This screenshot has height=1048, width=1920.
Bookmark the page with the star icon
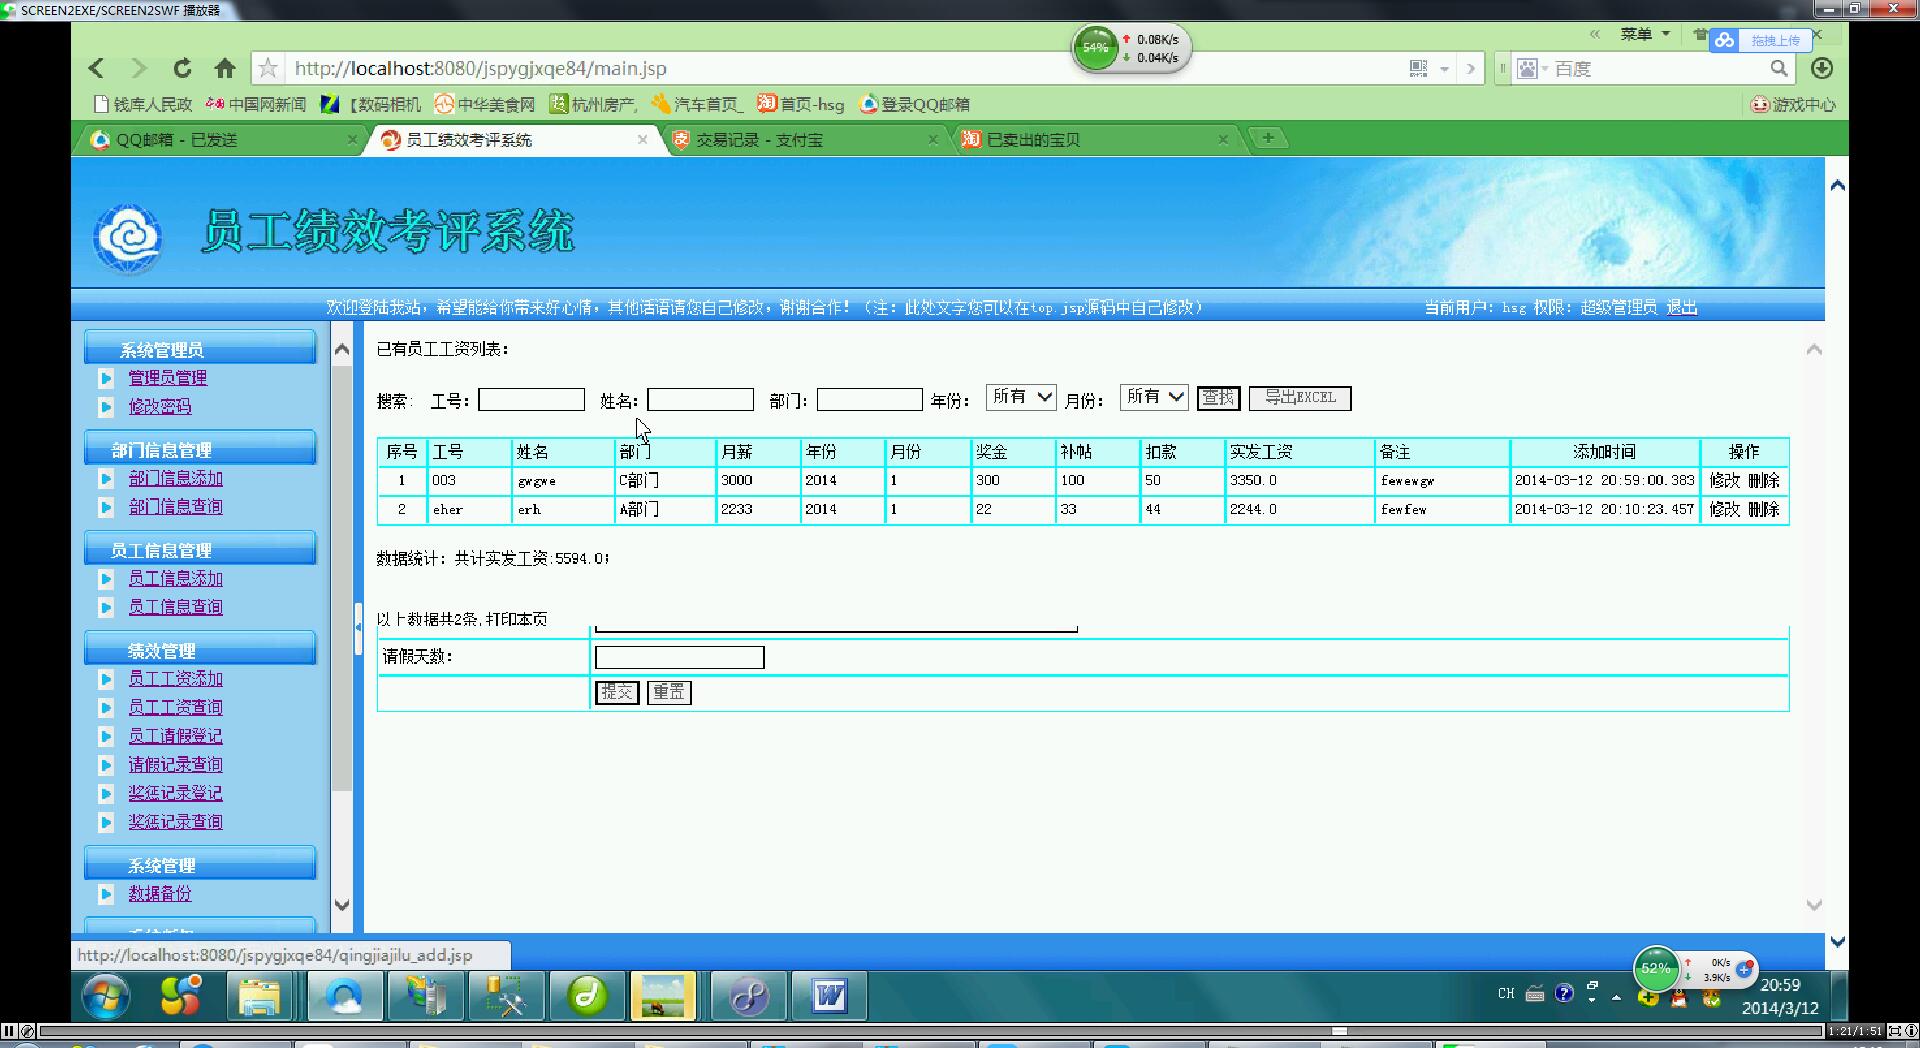267,68
